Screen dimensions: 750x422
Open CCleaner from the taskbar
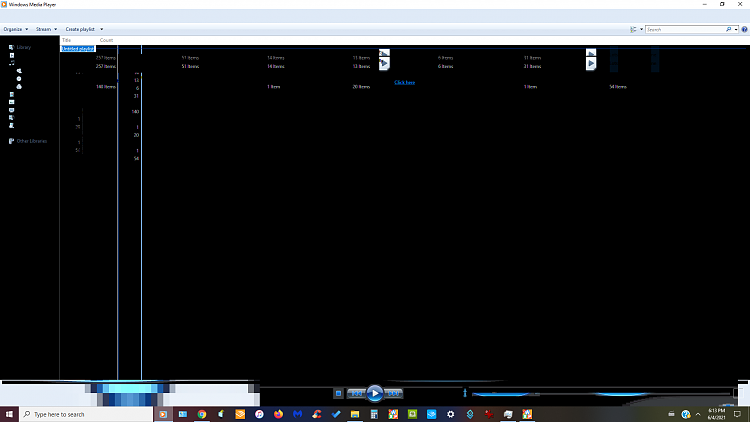click(x=317, y=414)
